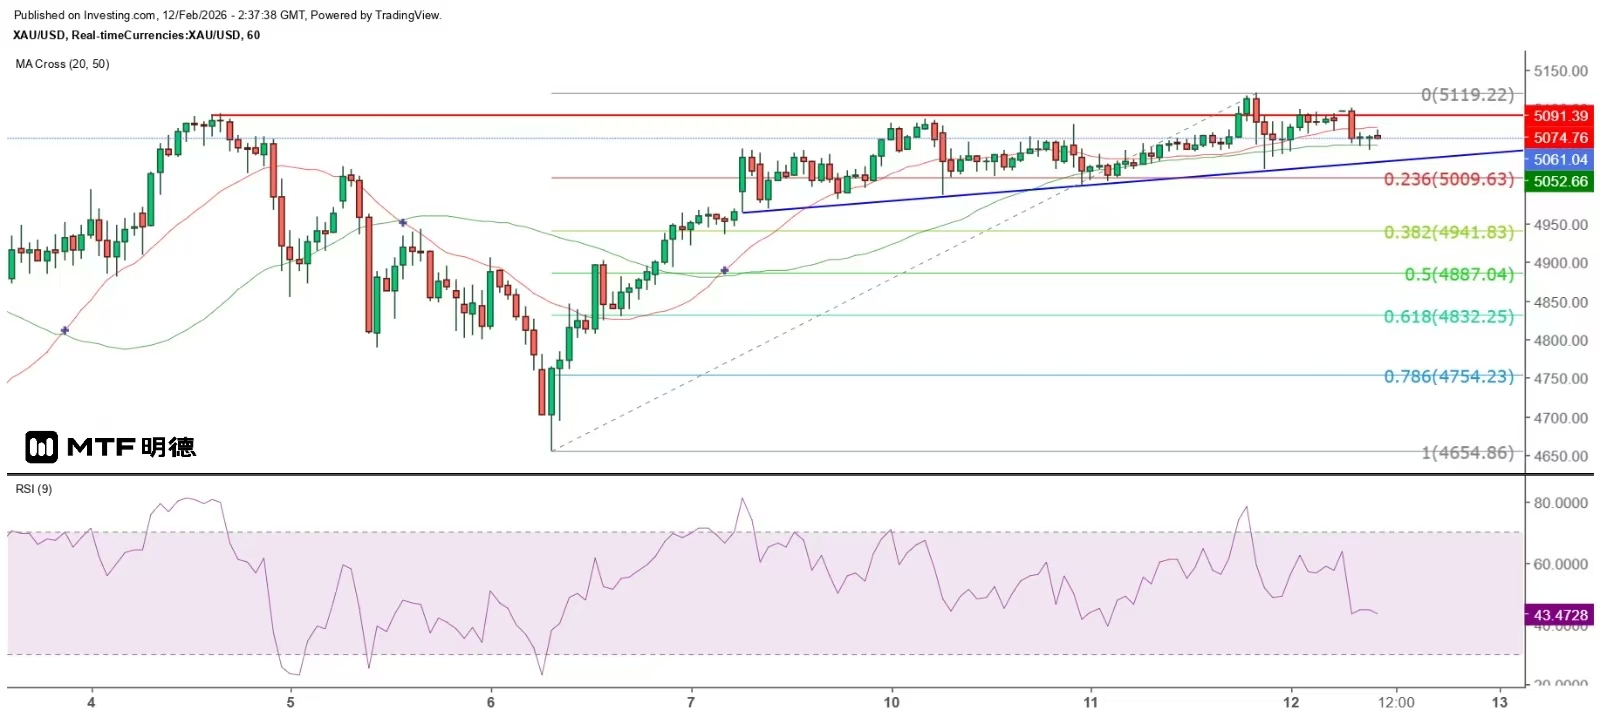This screenshot has height=717, width=1600.
Task: Select the red 5074.76 current price tag
Action: pos(1559,138)
